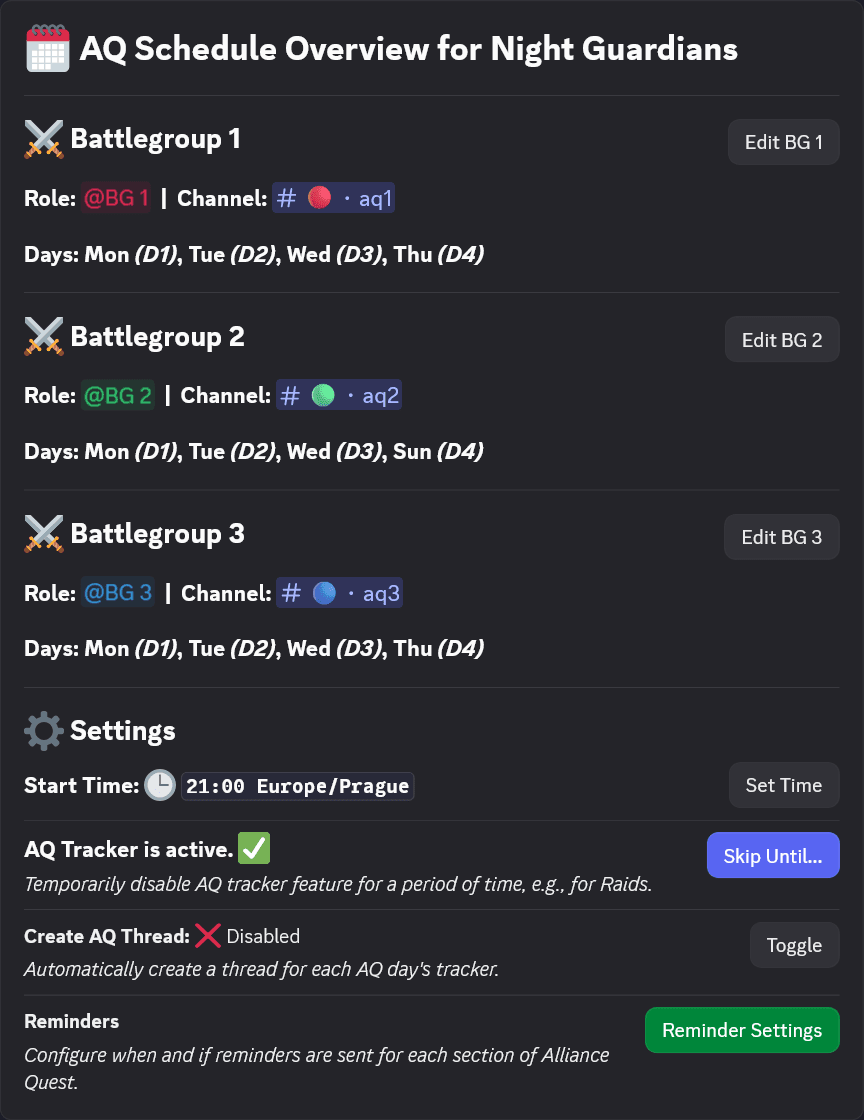
Task: Click the Skip Until... button
Action: 773,855
